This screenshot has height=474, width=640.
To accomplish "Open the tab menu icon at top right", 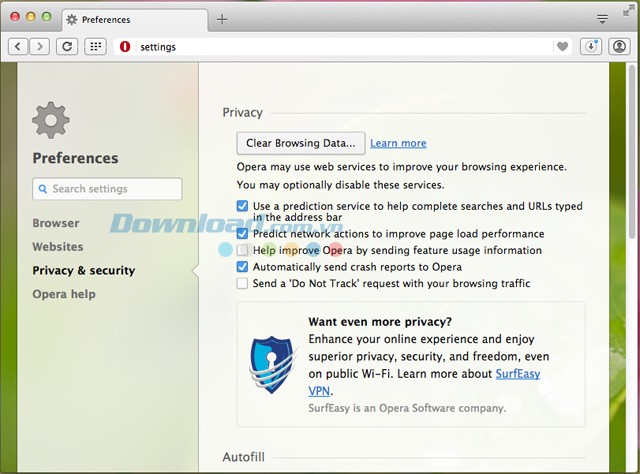I will coord(602,19).
